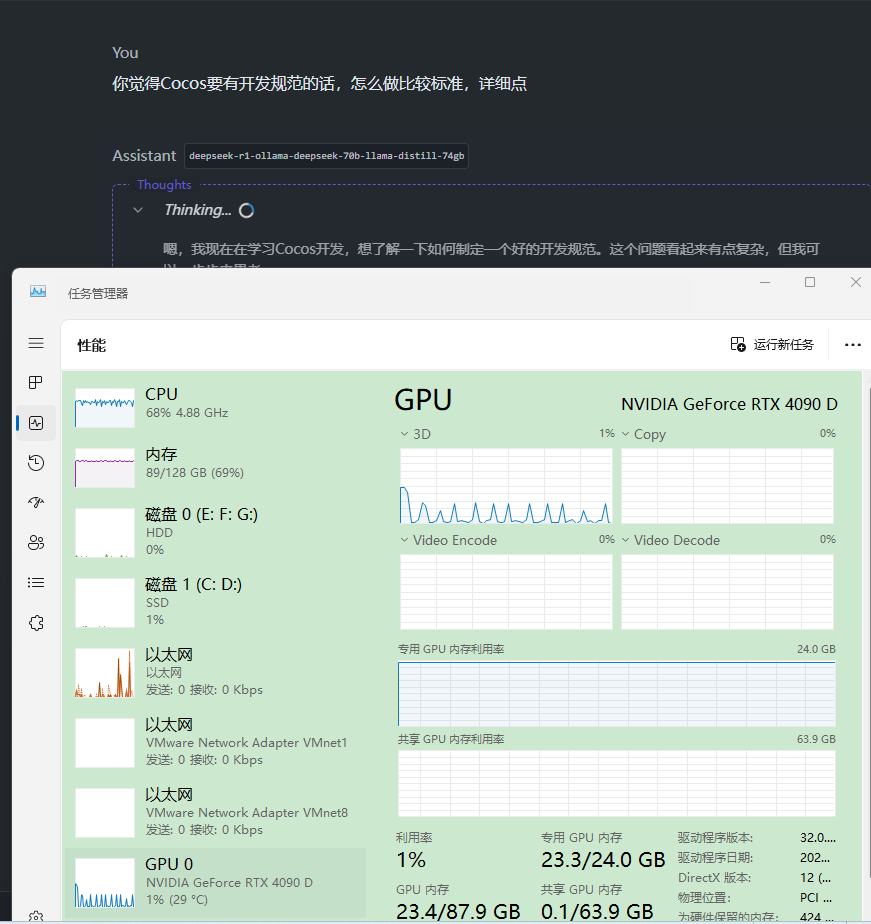The height and width of the screenshot is (924, 871).
Task: Open the Processes page icon in sidebar
Action: pos(36,382)
